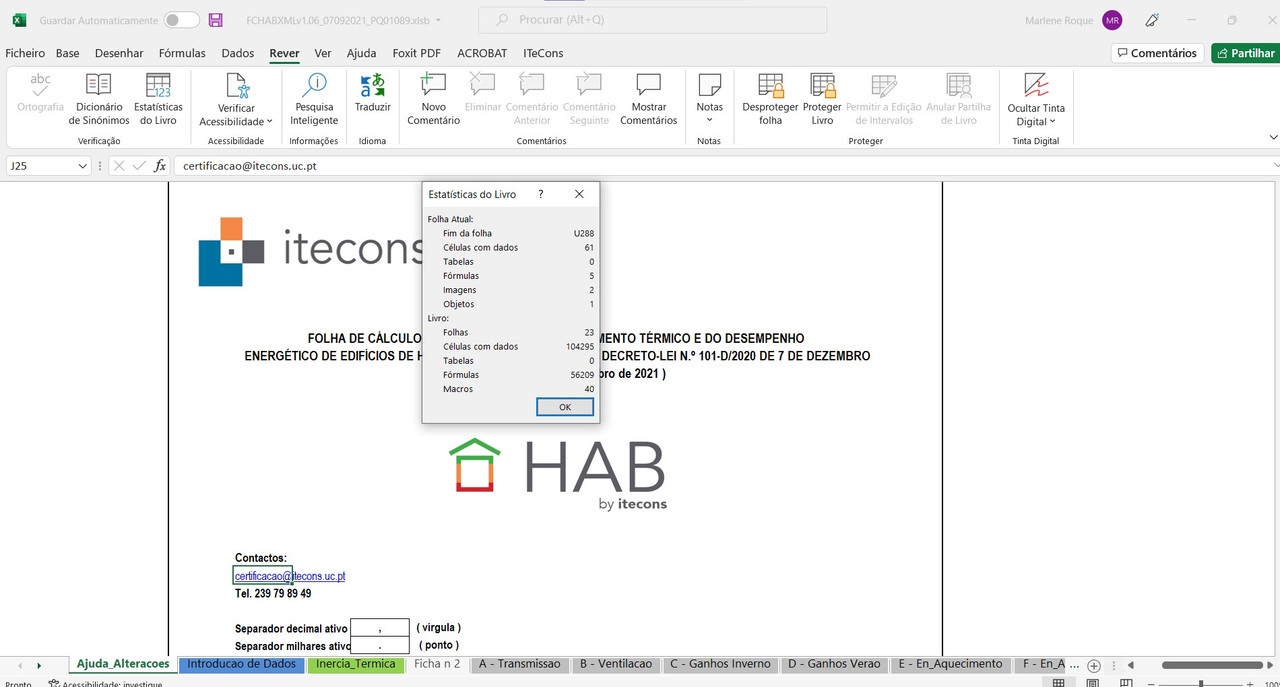
Task: Expand the formula bar chevron
Action: [1276, 166]
